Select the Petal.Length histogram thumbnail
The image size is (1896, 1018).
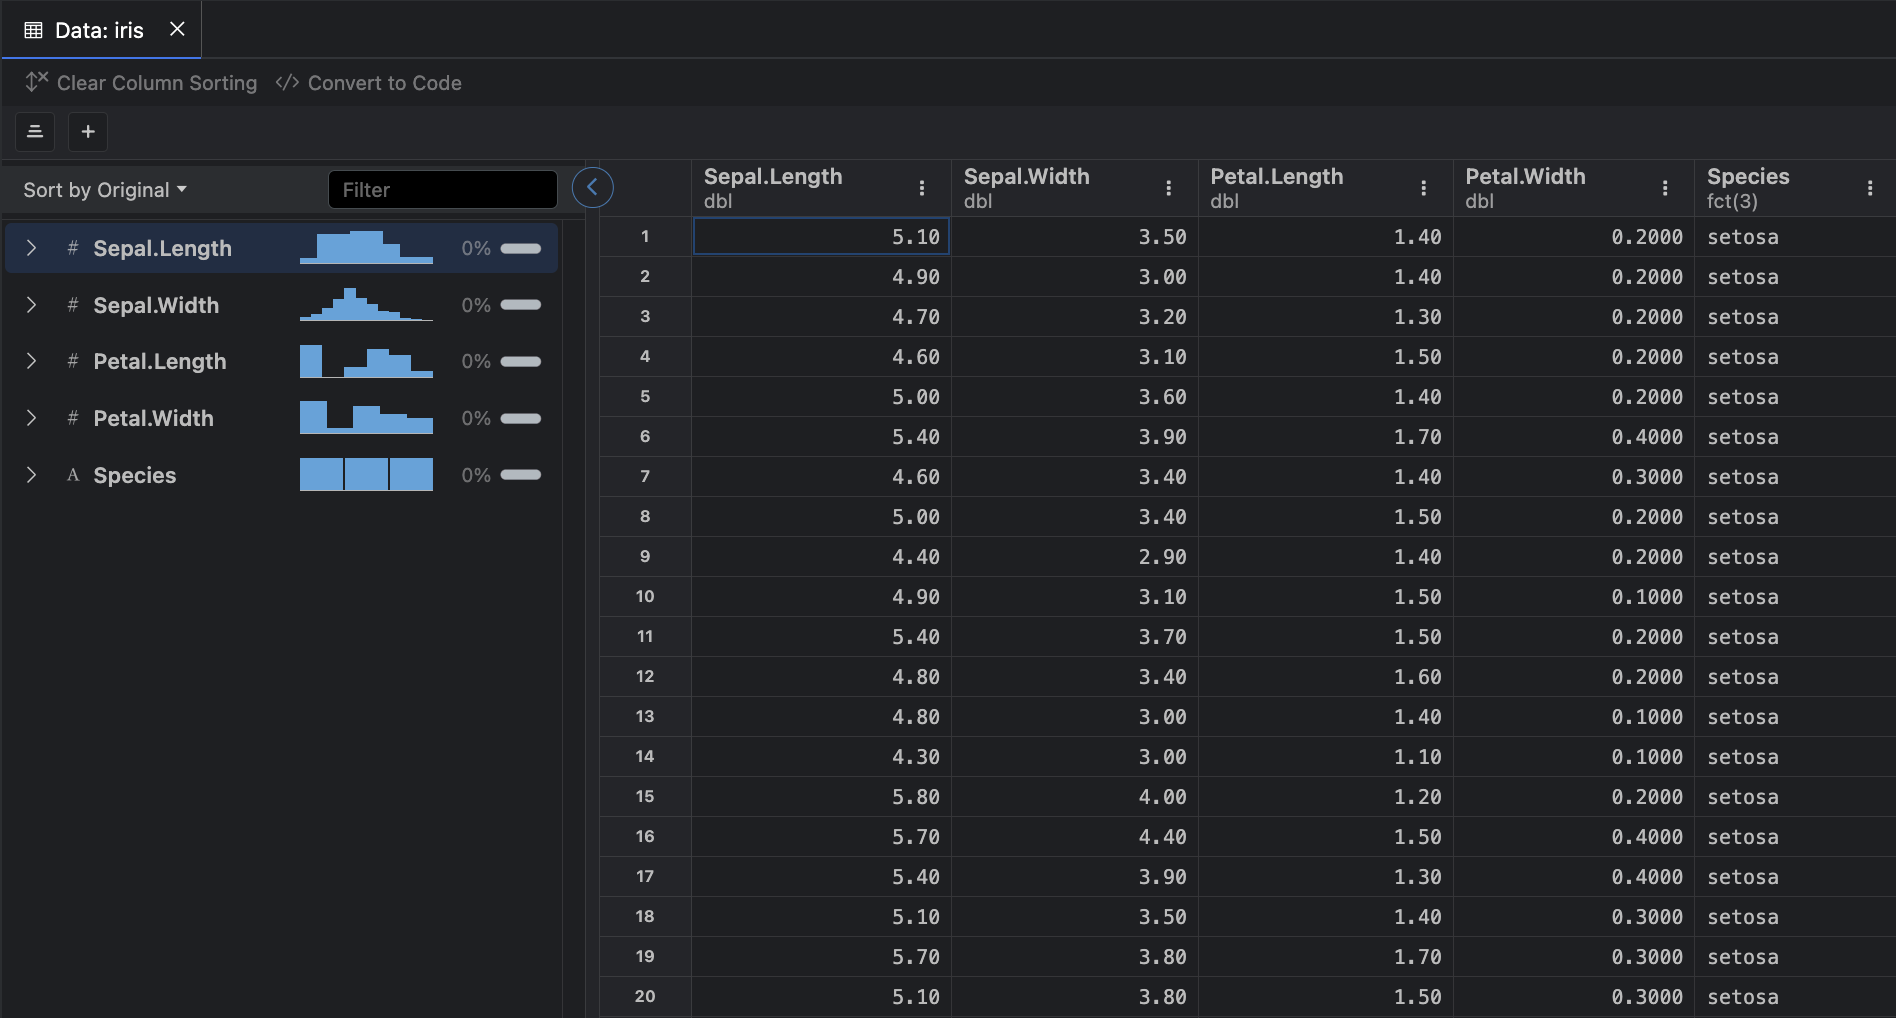click(366, 361)
